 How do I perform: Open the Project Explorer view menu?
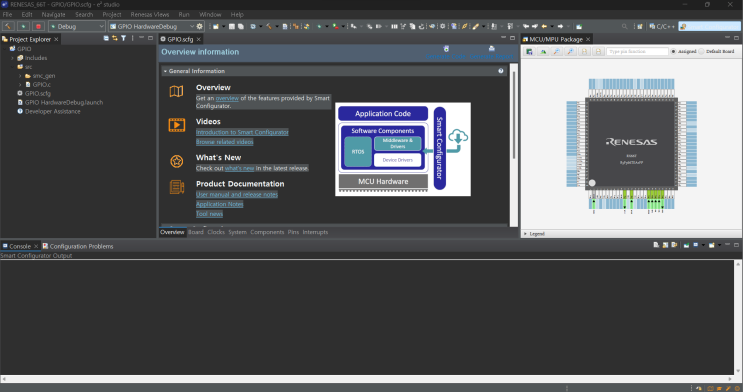coord(132,38)
